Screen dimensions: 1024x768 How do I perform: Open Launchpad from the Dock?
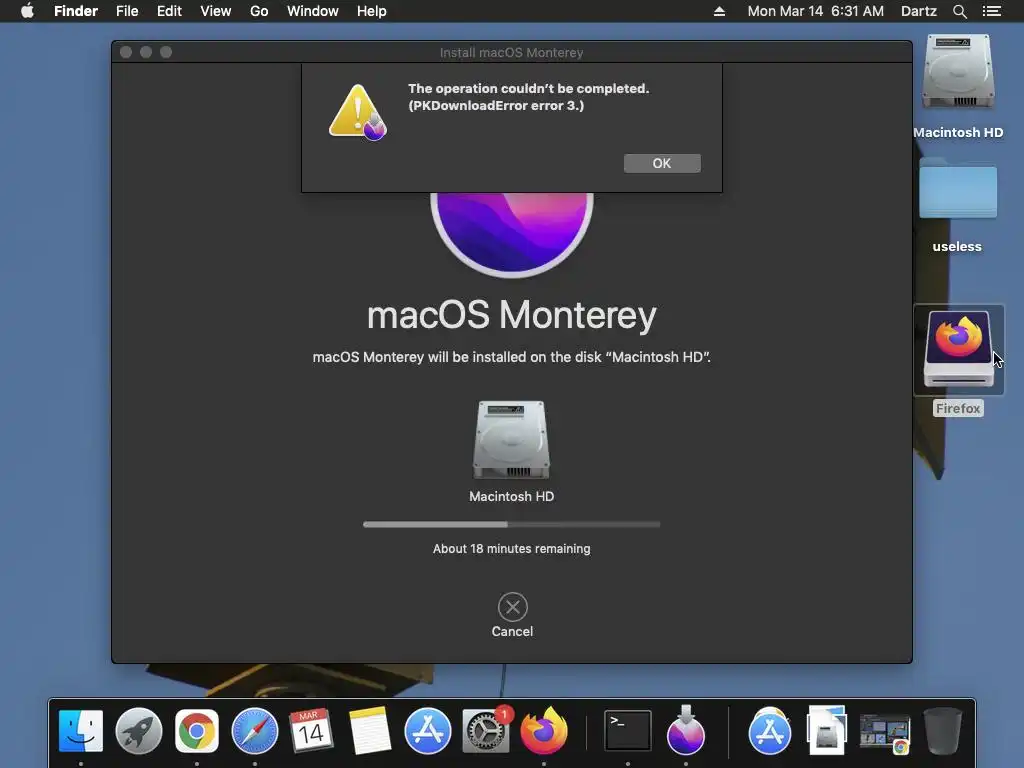point(138,731)
